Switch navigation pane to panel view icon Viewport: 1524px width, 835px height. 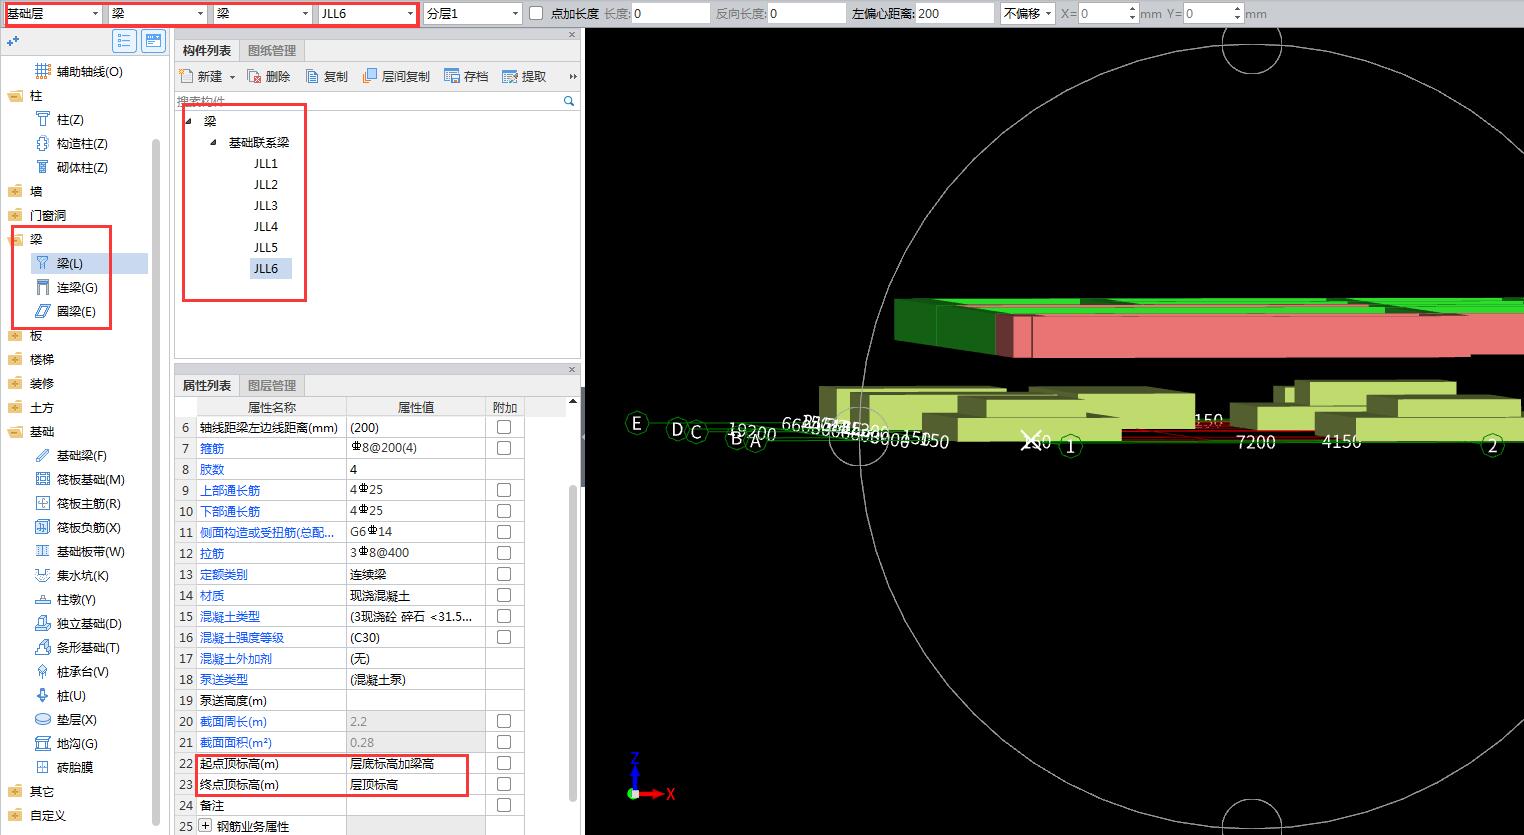153,41
